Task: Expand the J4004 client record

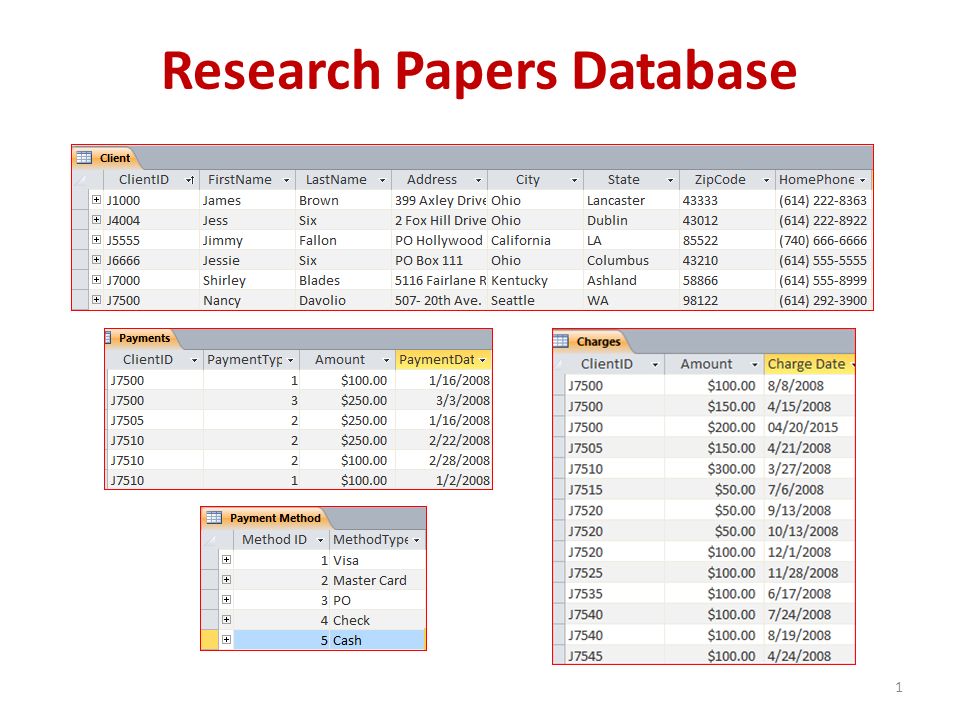Action: click(x=96, y=220)
